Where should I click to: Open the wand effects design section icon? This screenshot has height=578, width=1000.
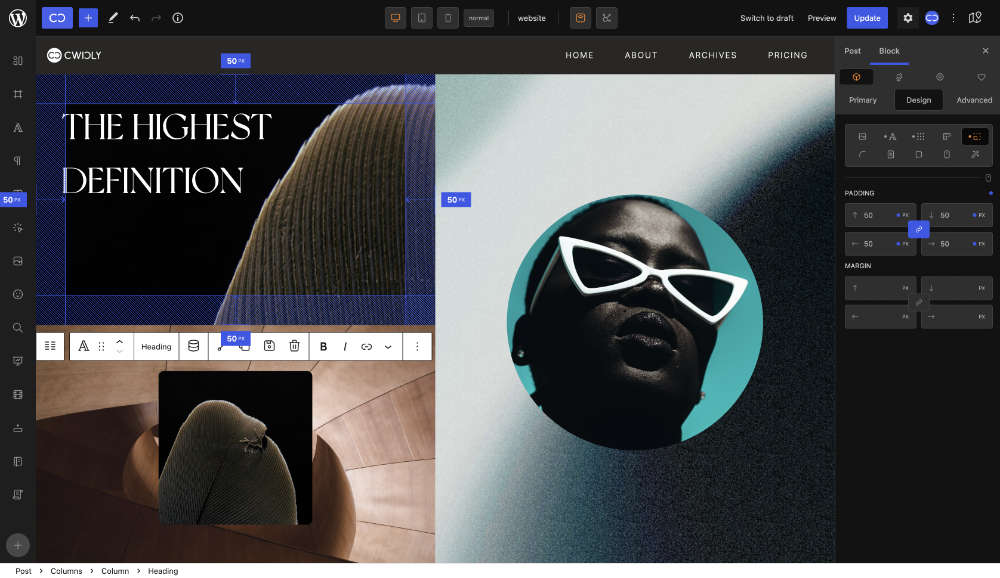coord(974,154)
